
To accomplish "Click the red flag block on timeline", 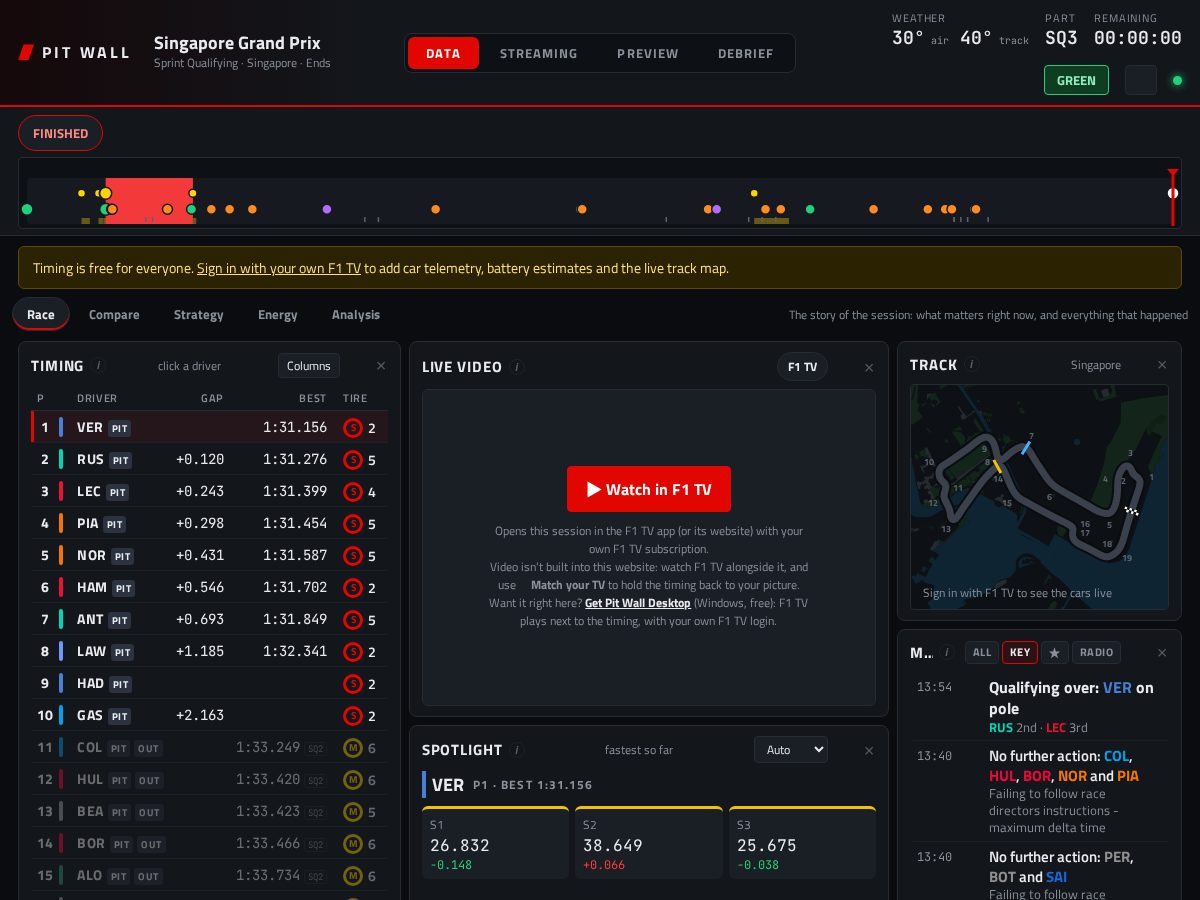I will (x=149, y=201).
